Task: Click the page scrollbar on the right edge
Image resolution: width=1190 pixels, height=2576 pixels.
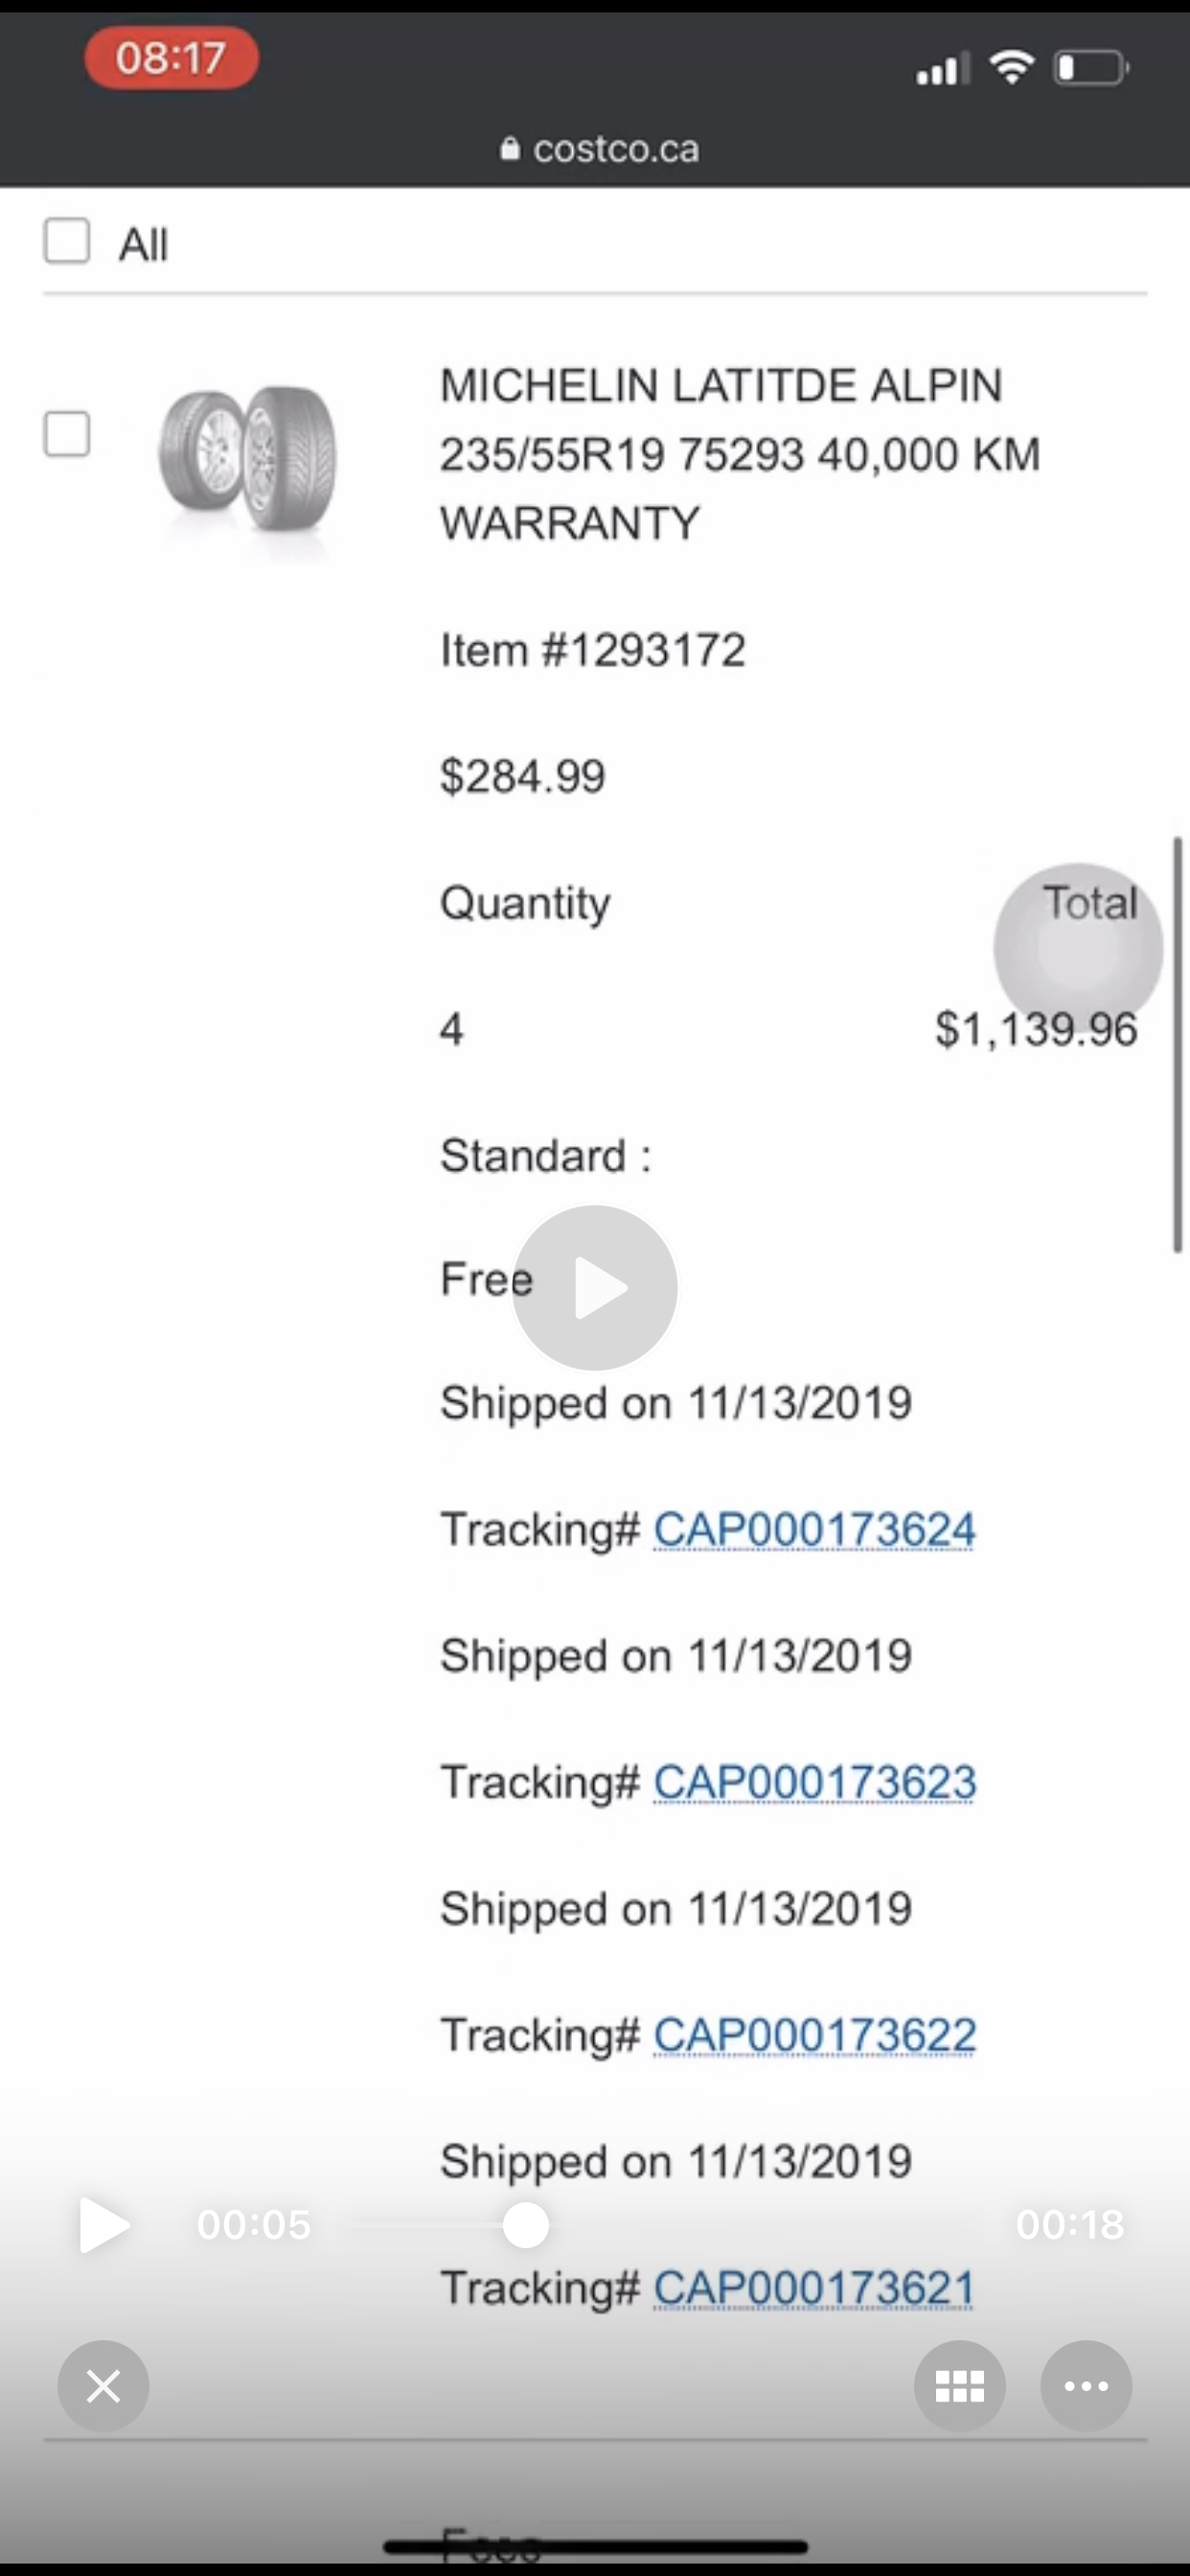Action: [1178, 1045]
